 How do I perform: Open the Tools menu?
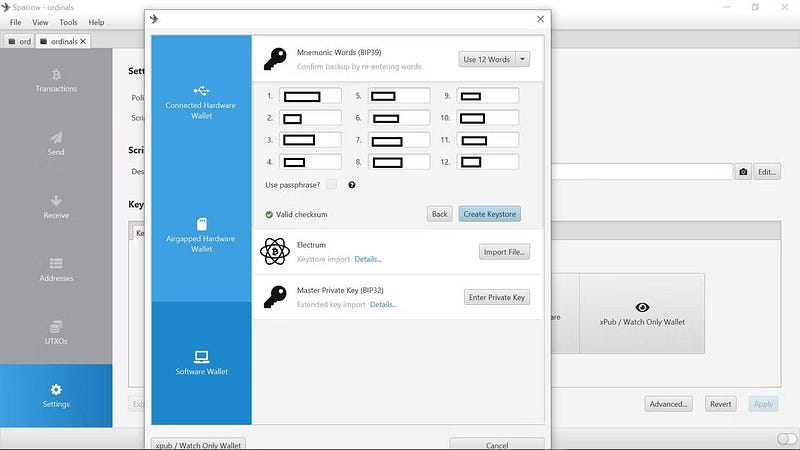coord(68,22)
